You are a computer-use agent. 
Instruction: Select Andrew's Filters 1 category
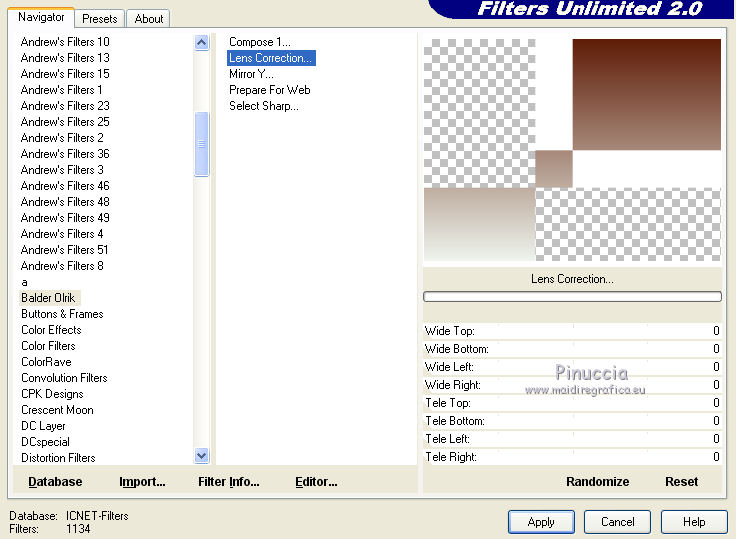click(61, 90)
